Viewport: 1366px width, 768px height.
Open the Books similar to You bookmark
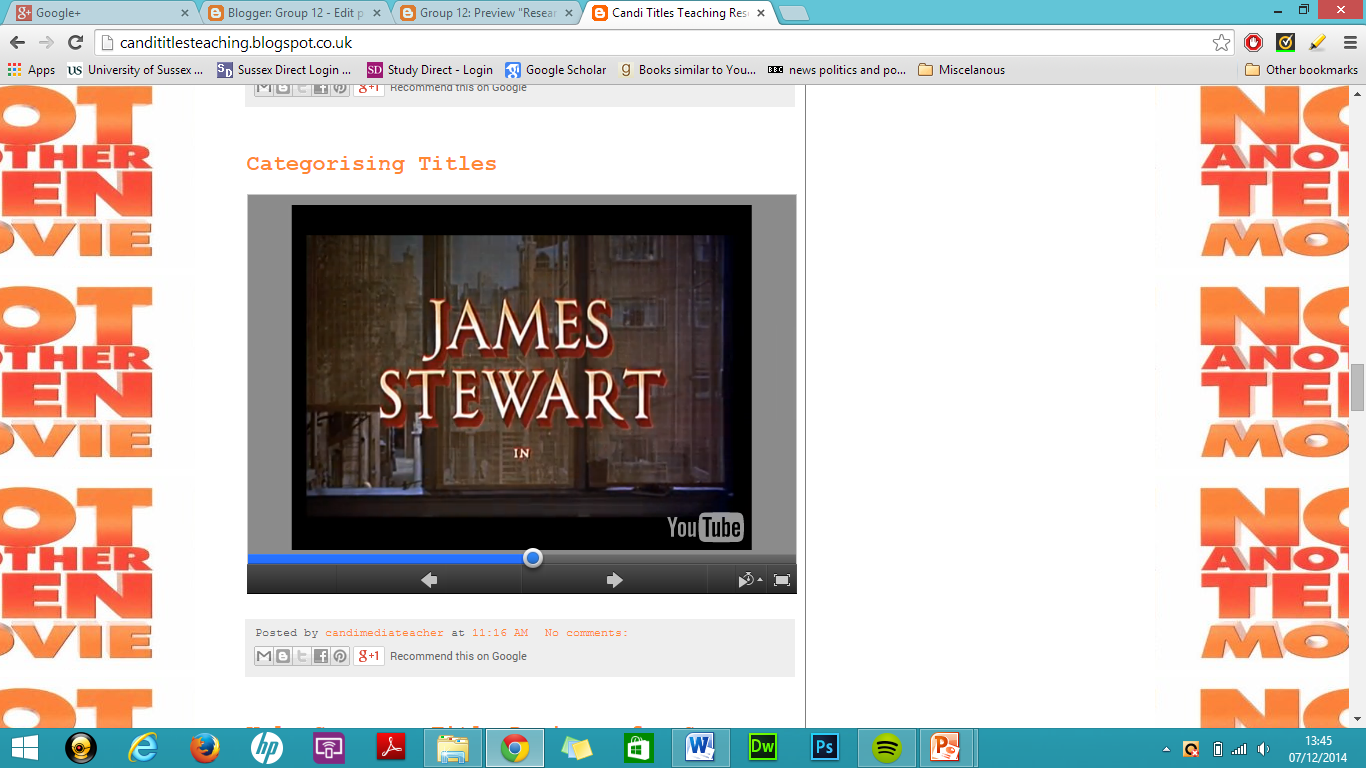point(688,70)
